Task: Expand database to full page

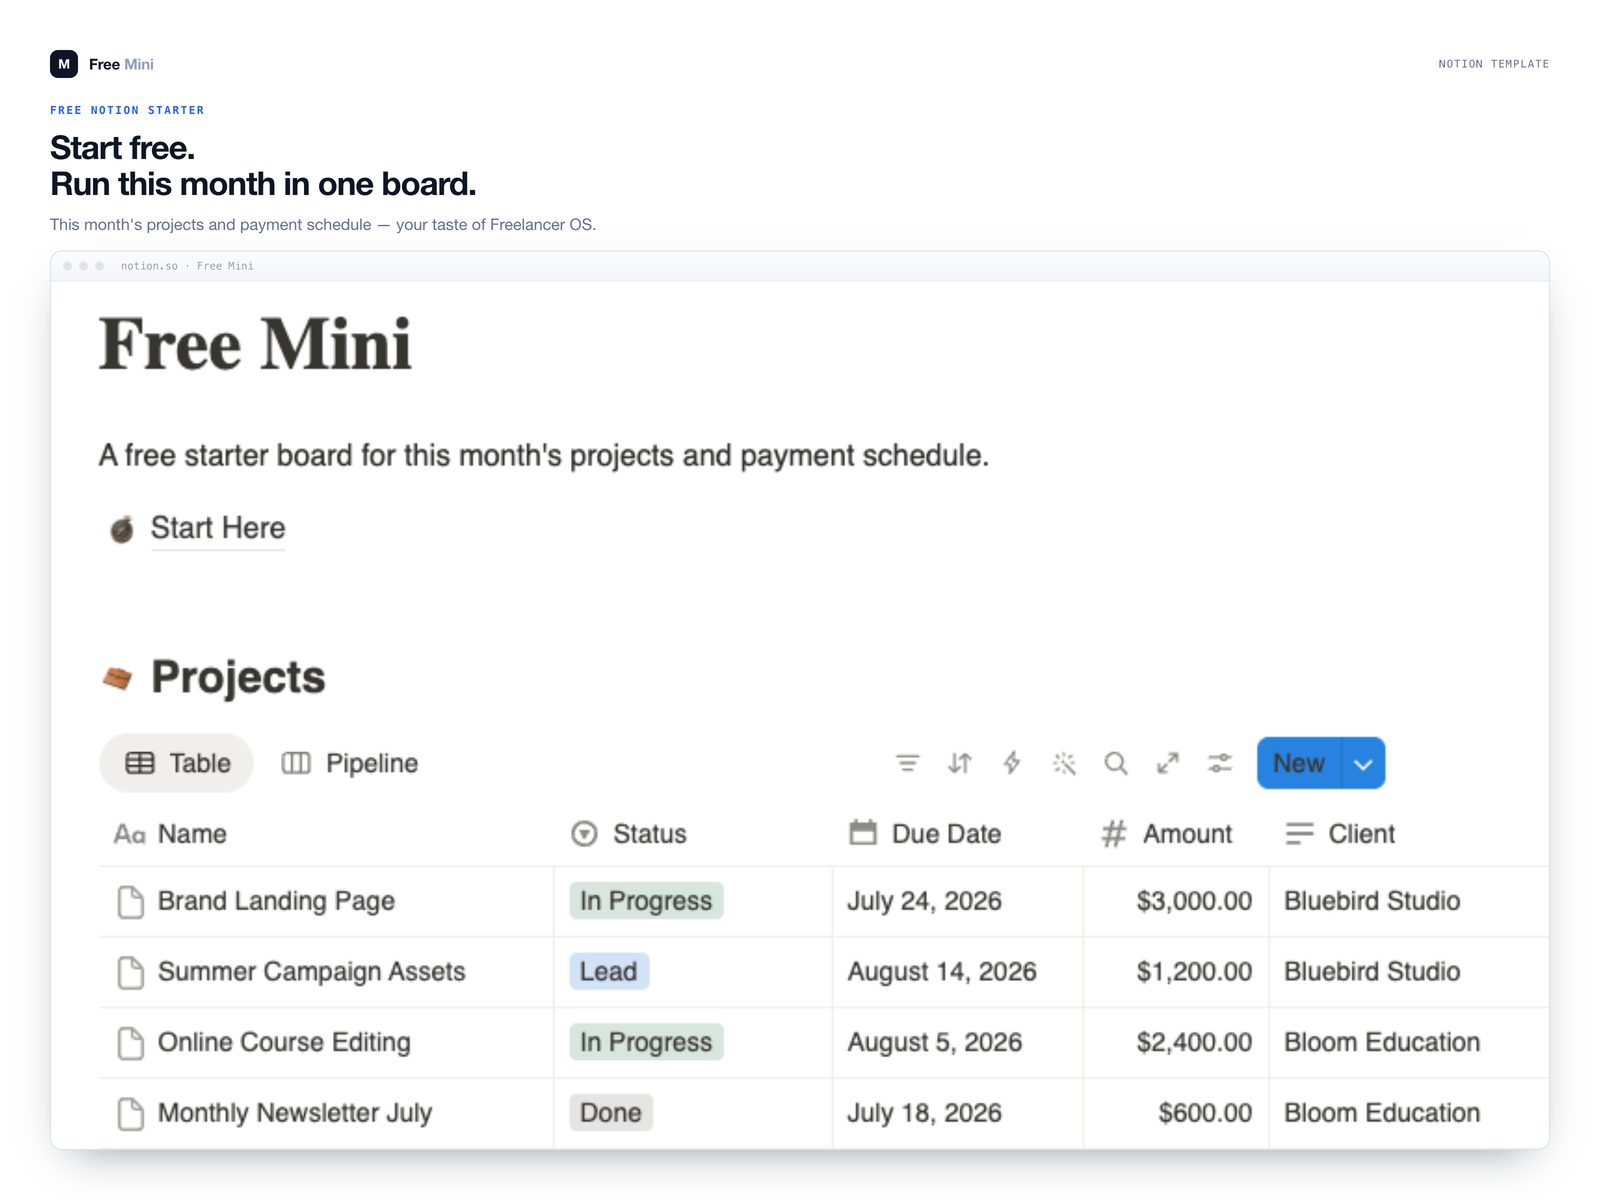Action: tap(1168, 763)
